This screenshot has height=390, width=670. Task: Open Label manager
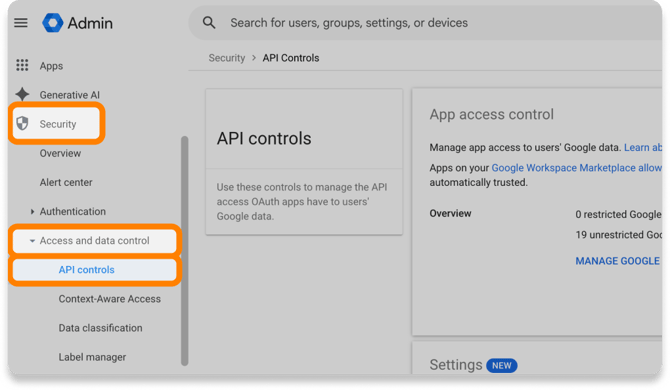click(92, 357)
